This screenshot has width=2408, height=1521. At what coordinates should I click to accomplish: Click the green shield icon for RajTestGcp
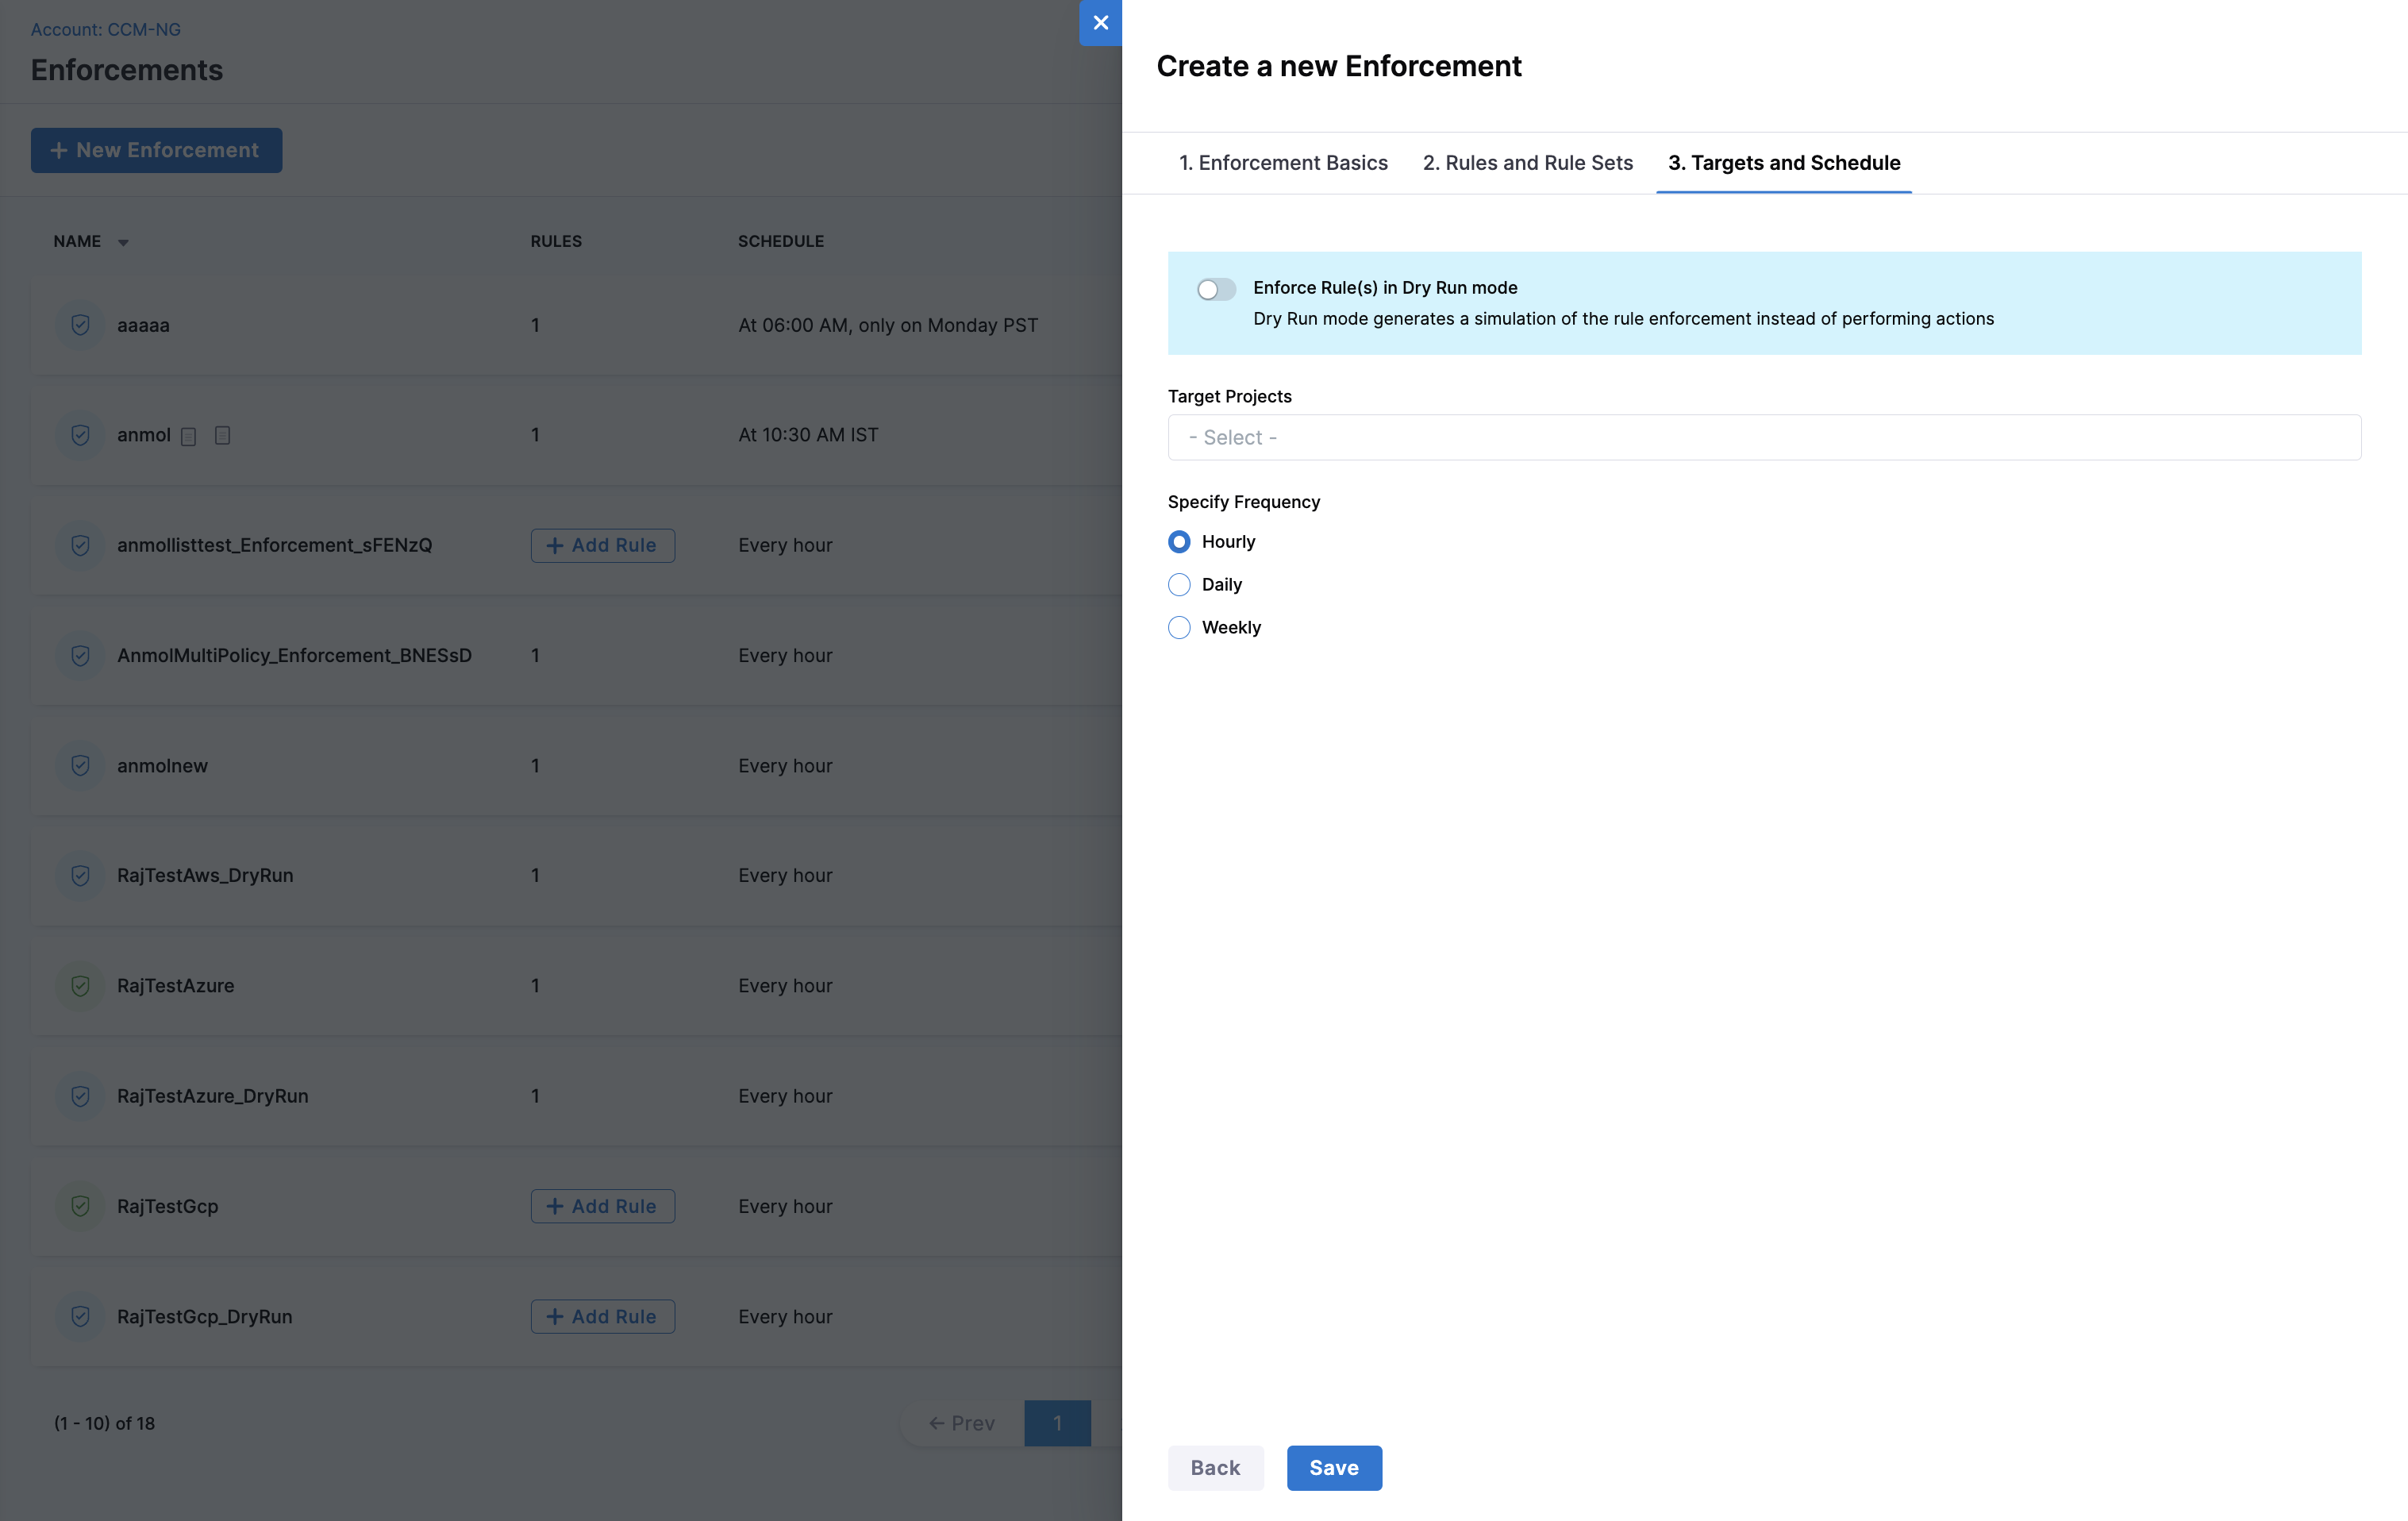click(x=80, y=1206)
